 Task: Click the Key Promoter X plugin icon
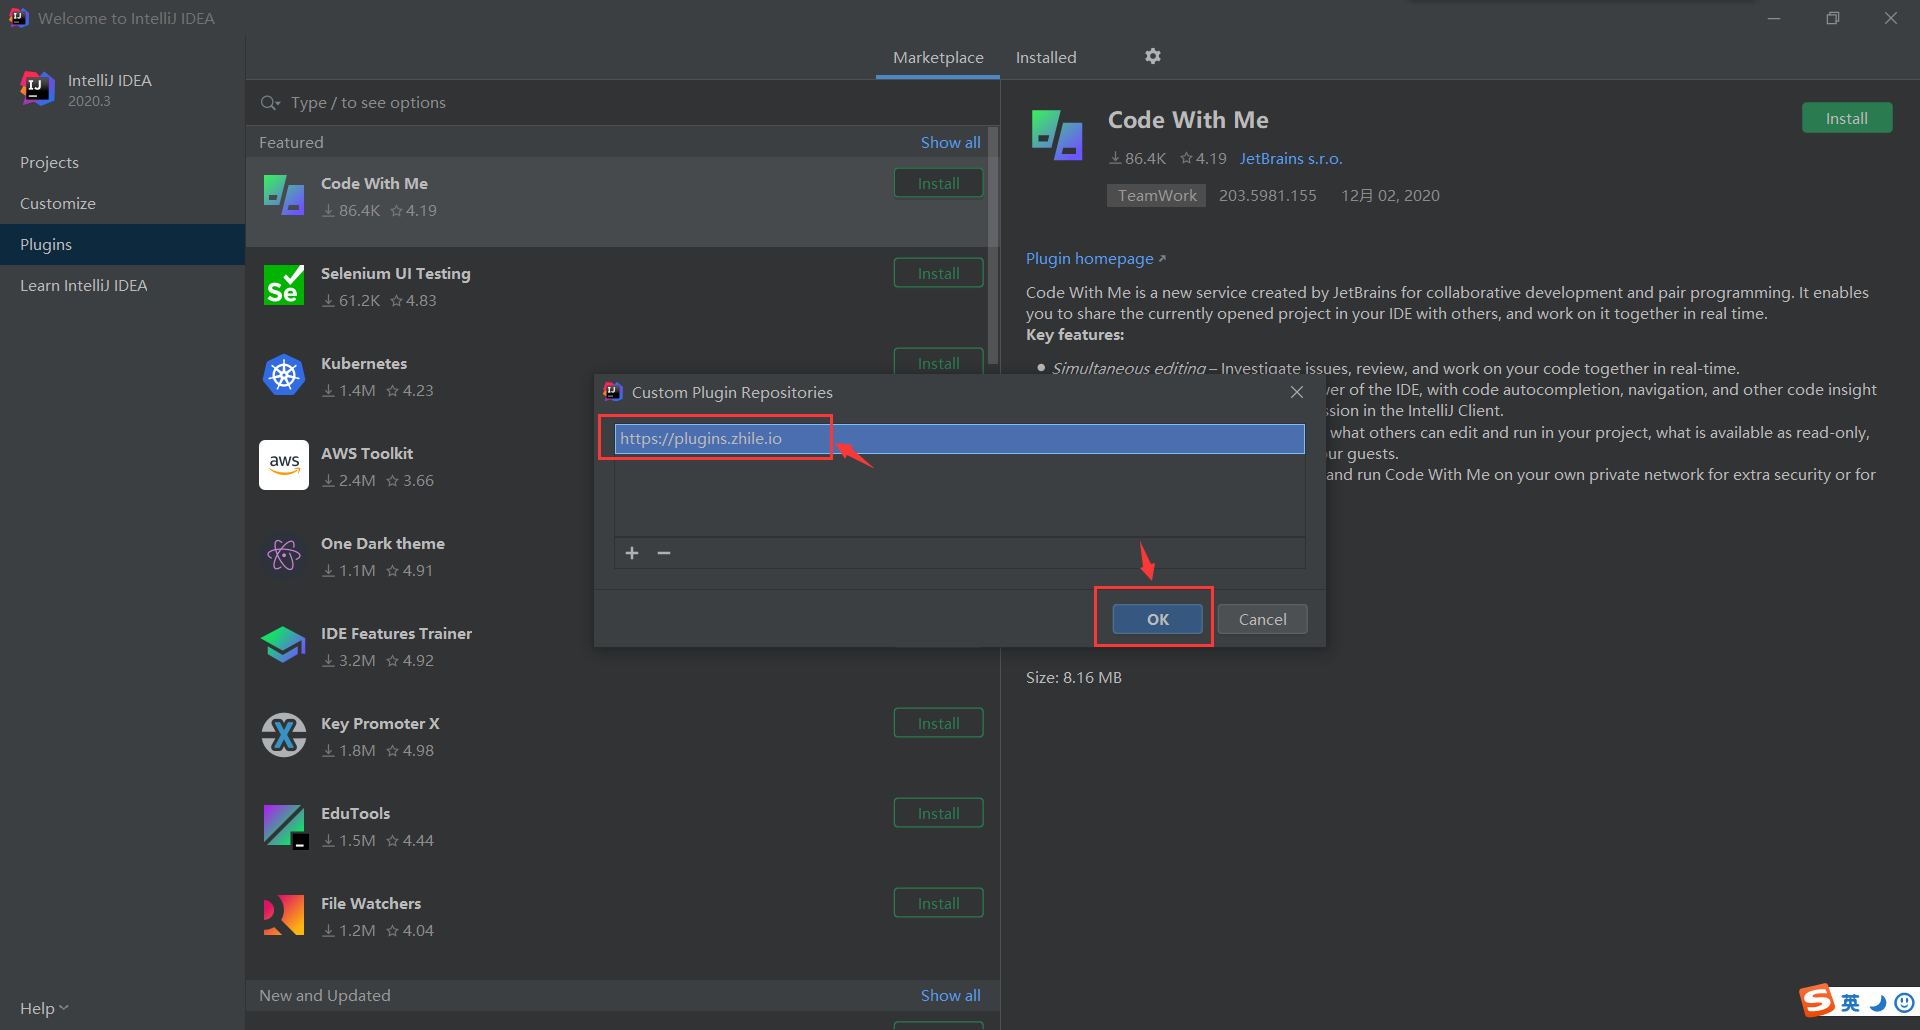point(284,735)
